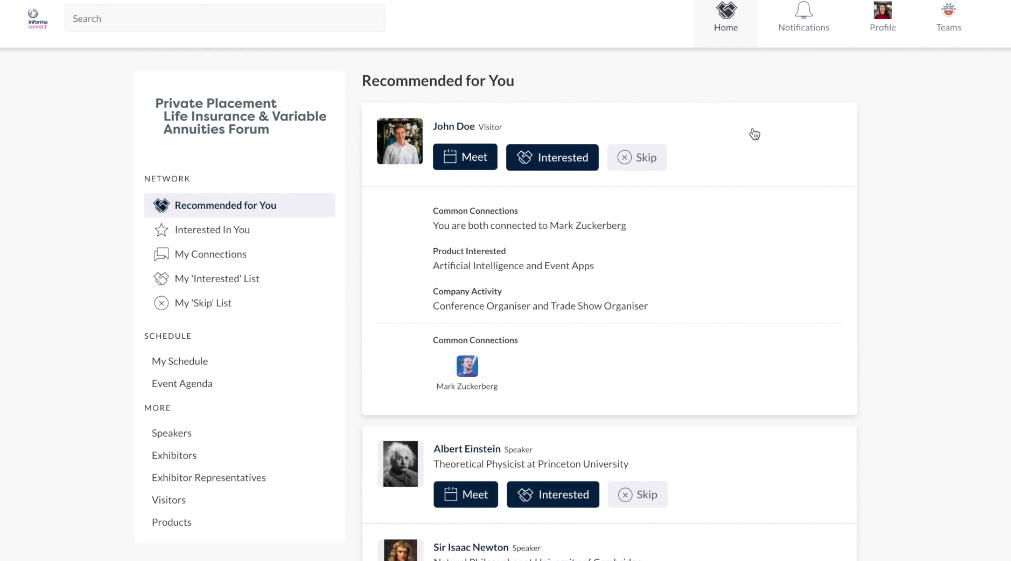Open Mark Zuckerberg common connection thumbnail
Viewport: 1011px width, 561px height.
(467, 366)
